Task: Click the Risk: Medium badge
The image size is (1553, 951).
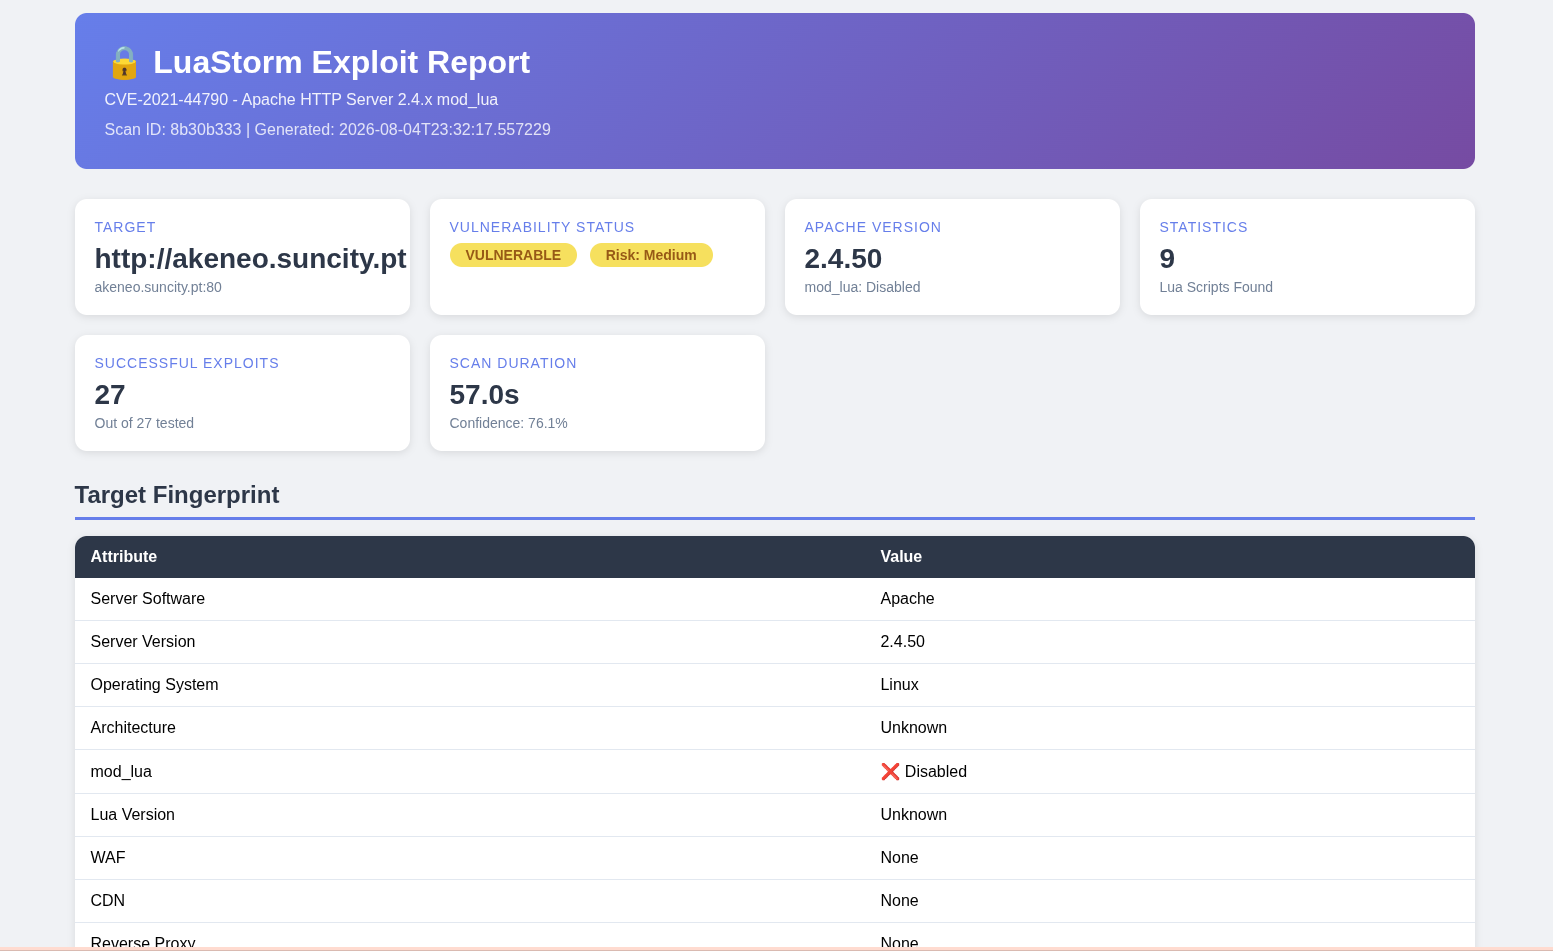Action: pos(651,255)
